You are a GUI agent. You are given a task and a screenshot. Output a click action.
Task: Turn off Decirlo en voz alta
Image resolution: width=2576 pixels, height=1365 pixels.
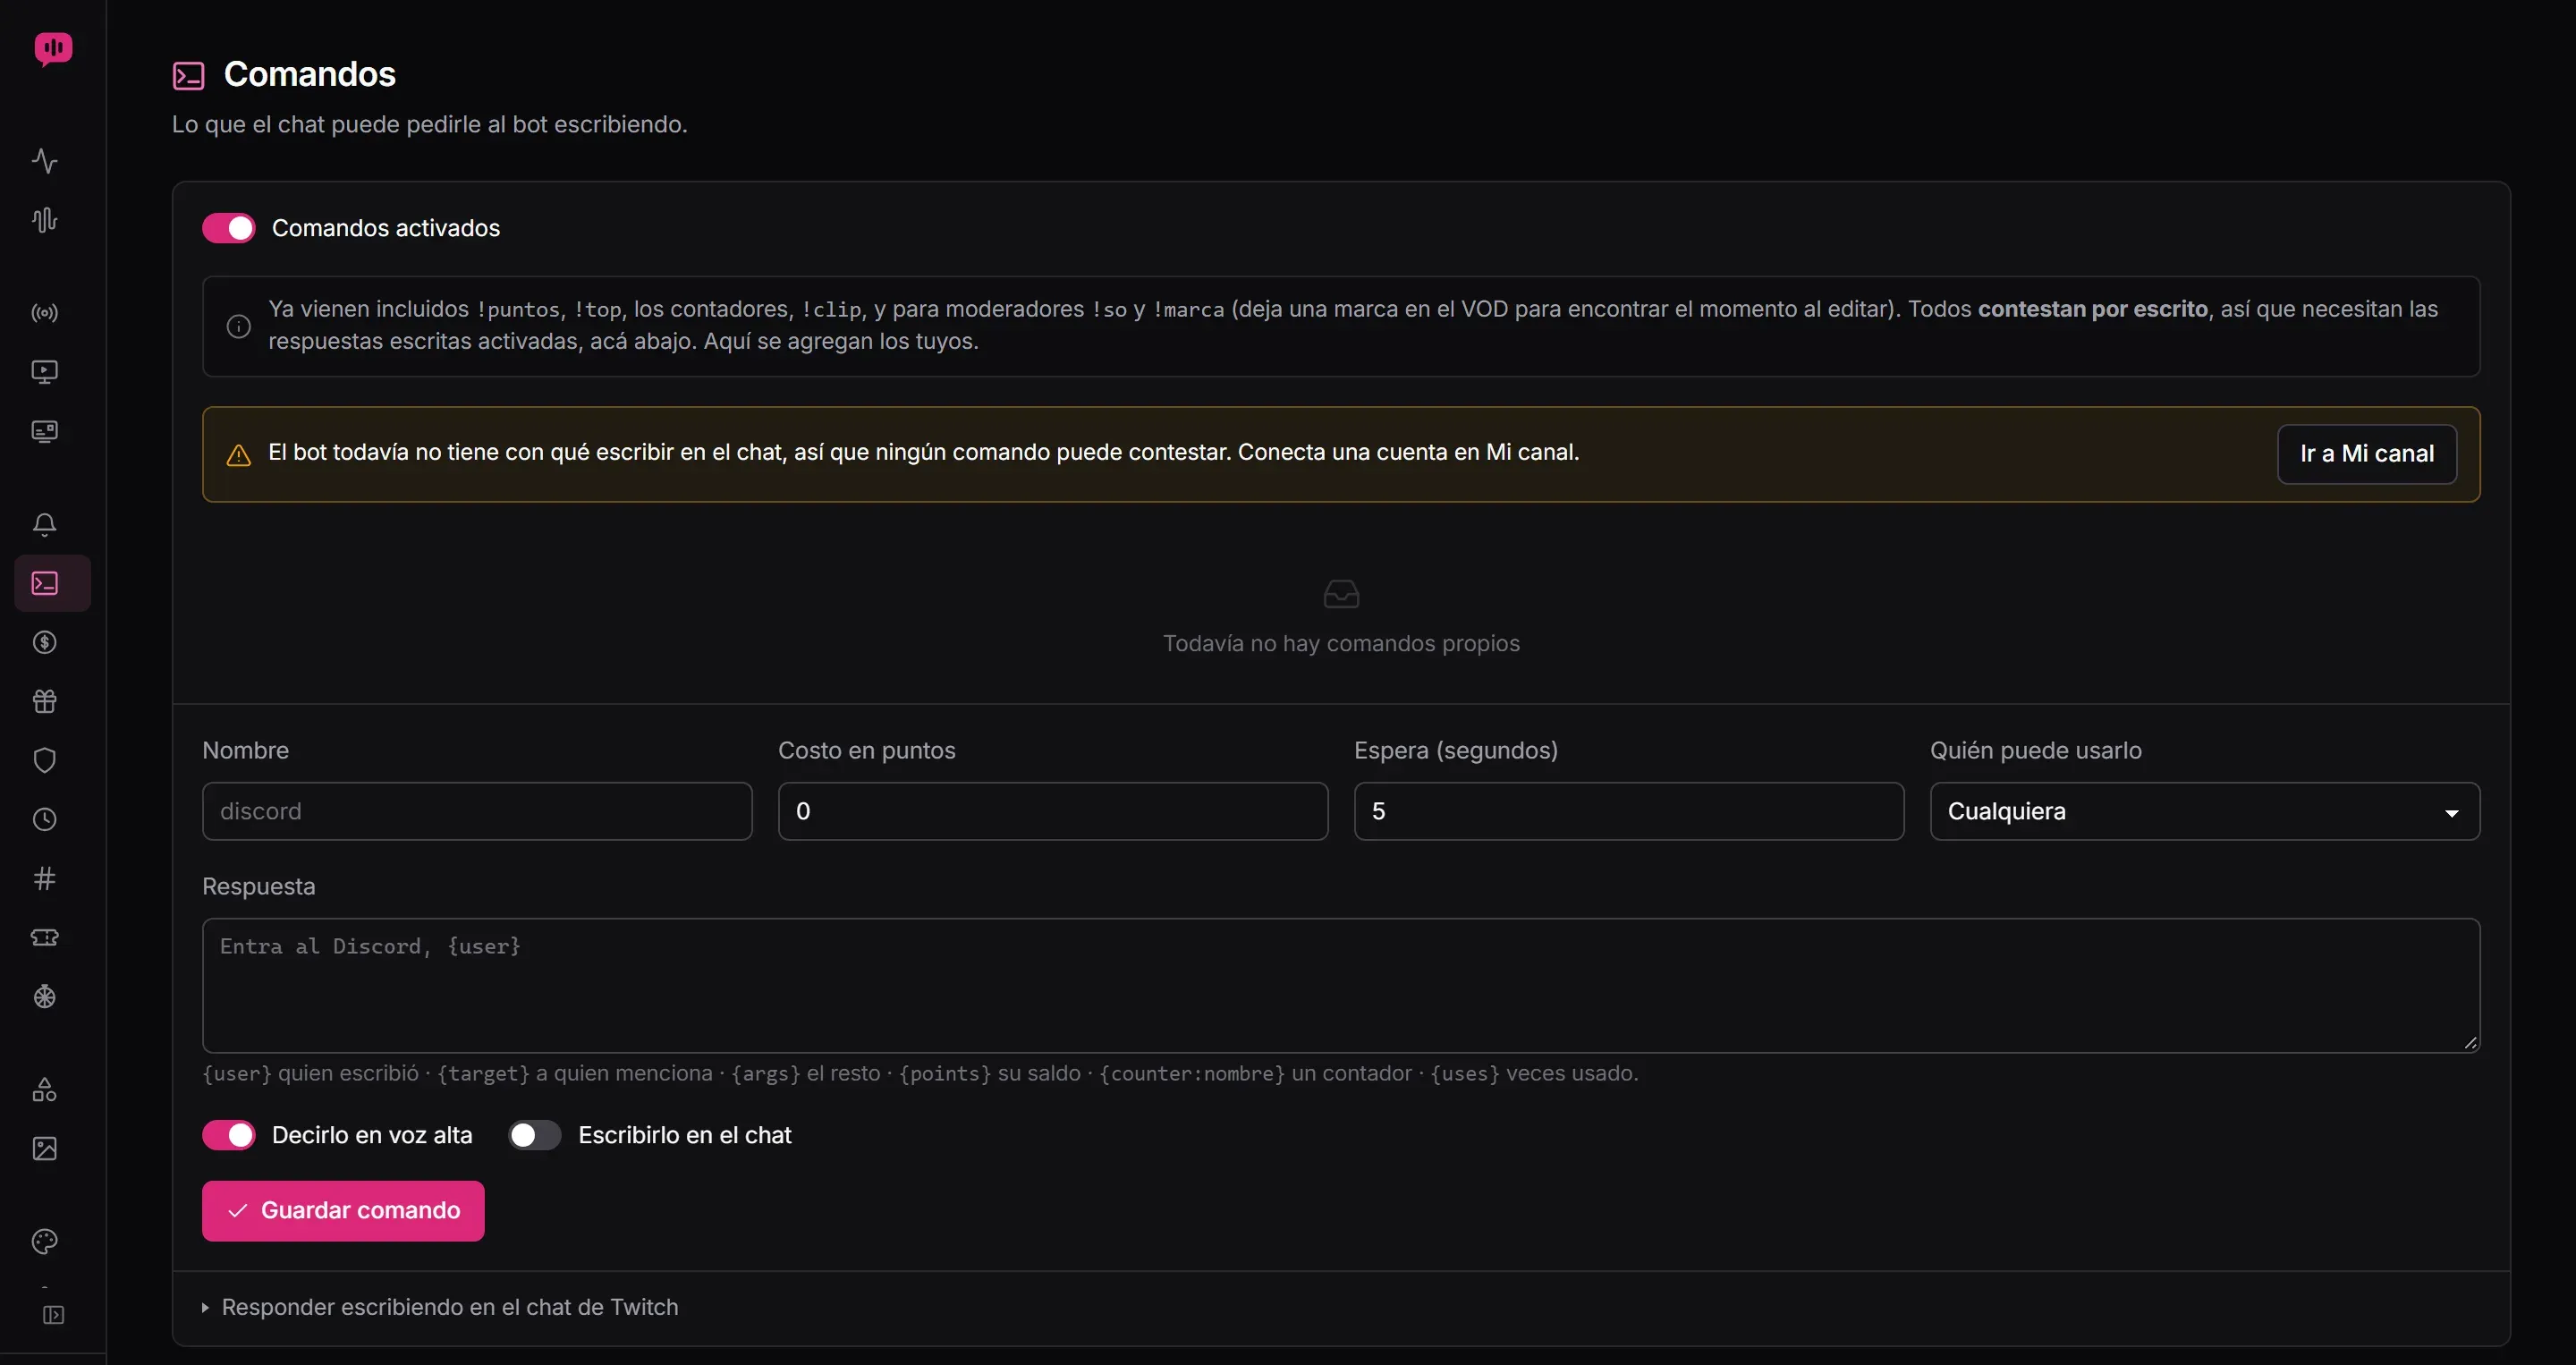click(229, 1135)
